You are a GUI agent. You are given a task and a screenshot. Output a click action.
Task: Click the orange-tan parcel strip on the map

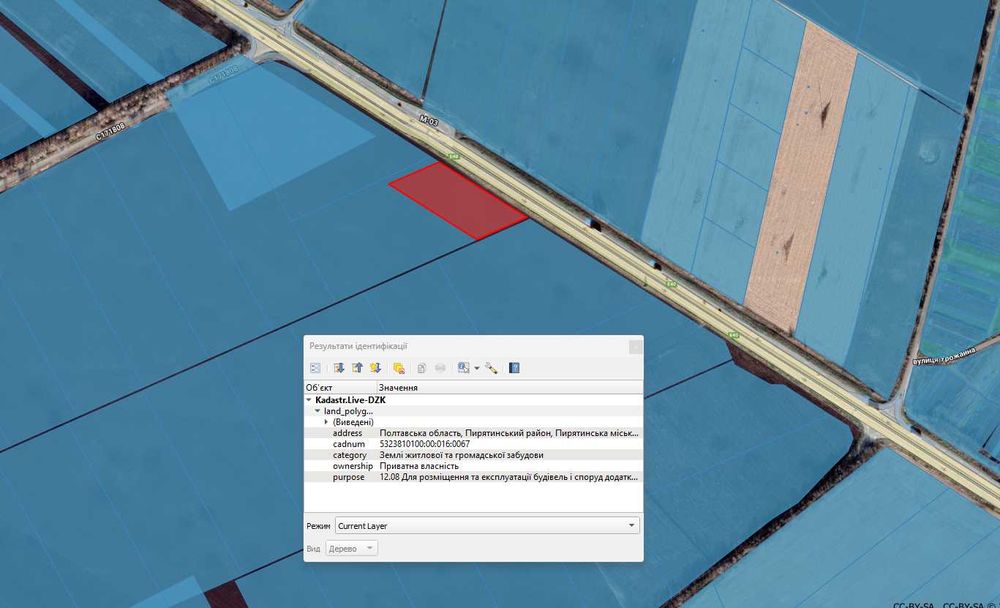pyautogui.click(x=801, y=179)
